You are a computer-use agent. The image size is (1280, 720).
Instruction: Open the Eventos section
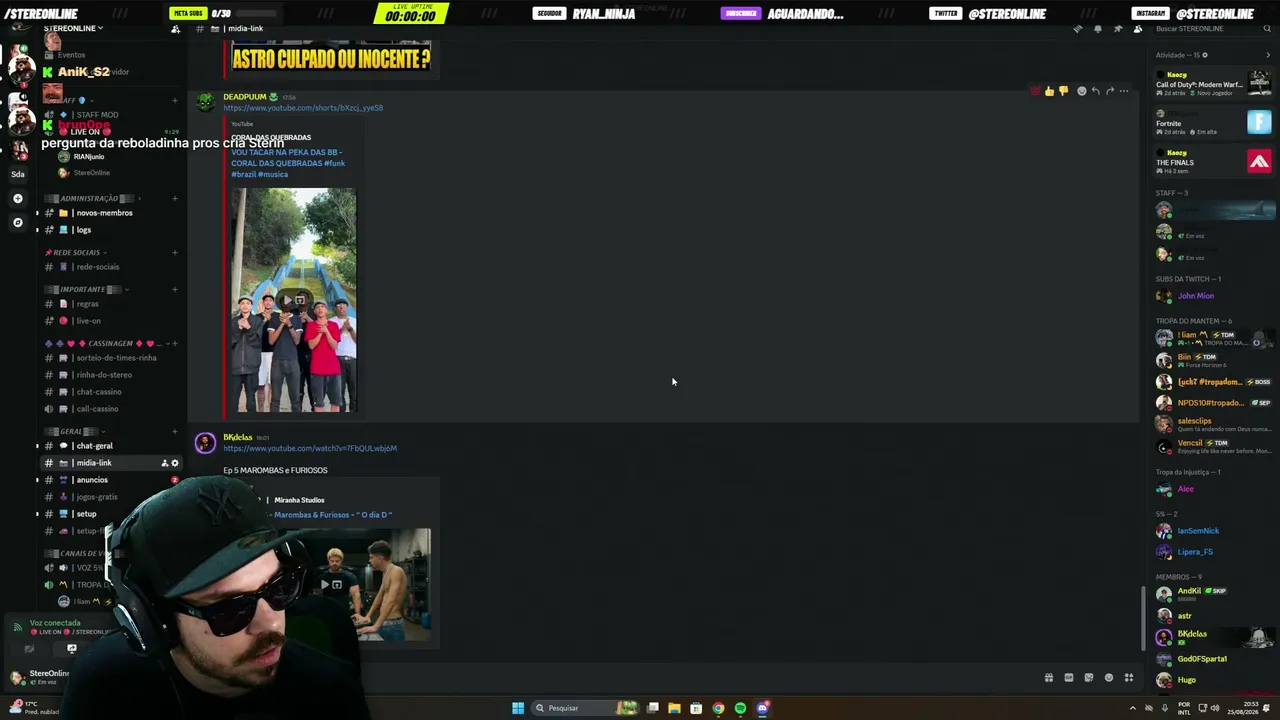click(71, 55)
